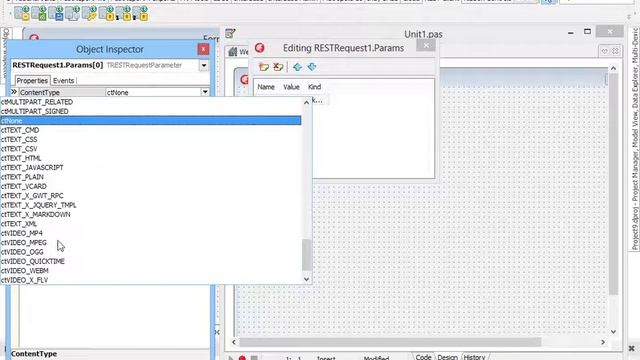Pick ctTEXT_JAVASCRIPT from dropdown list
The width and height of the screenshot is (640, 360).
(x=151, y=168)
